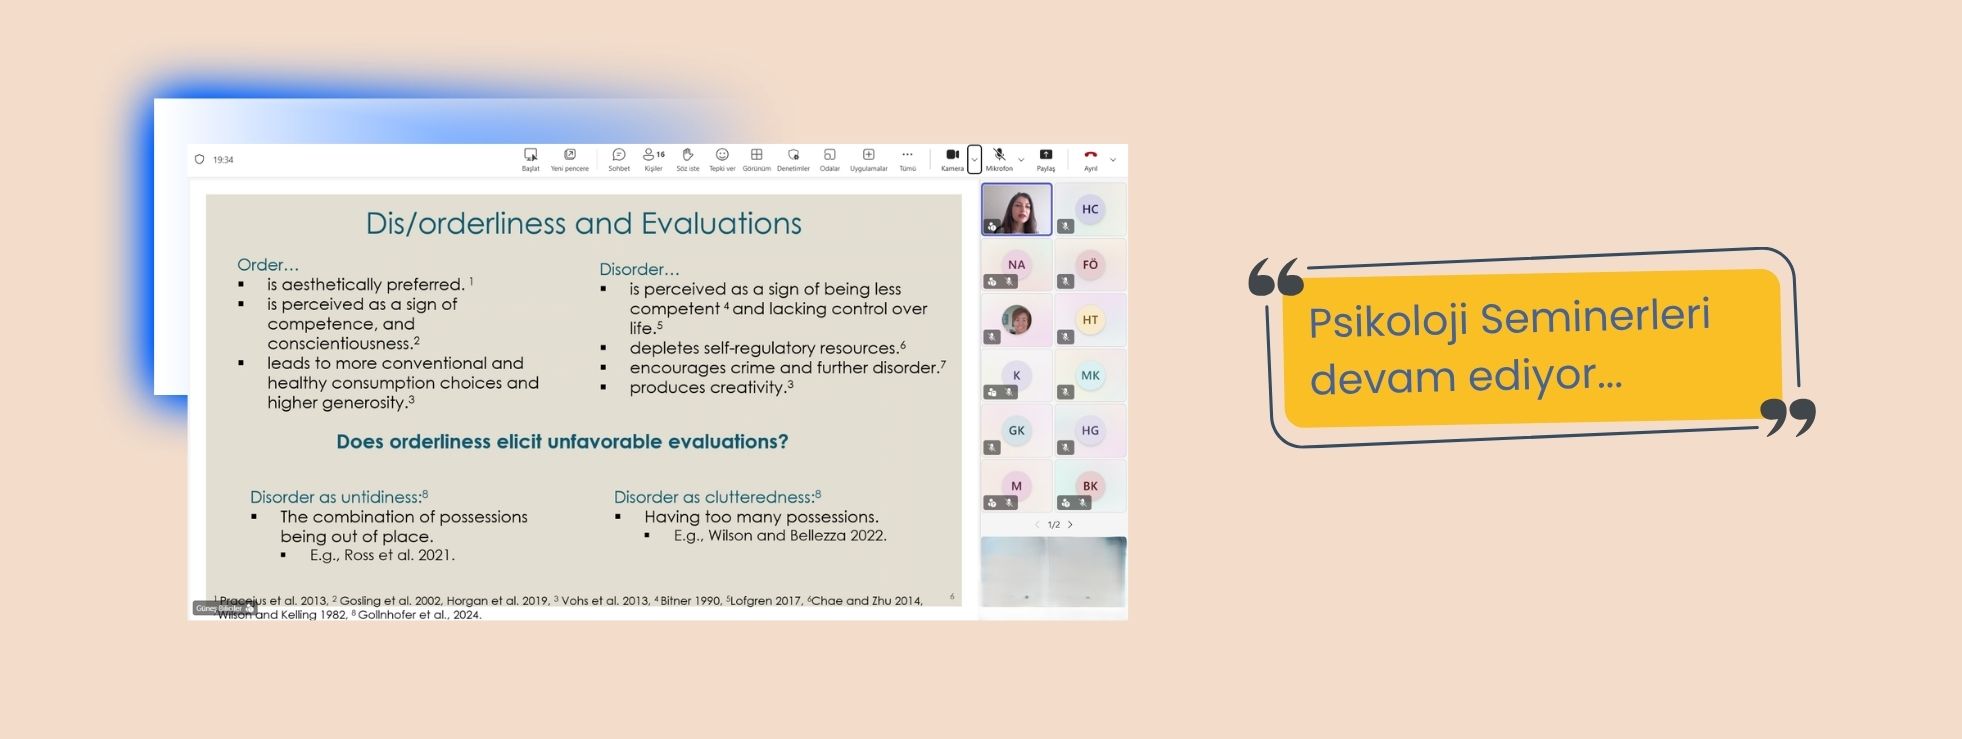
Task: Open the Sohbet chat panel
Action: [619, 159]
